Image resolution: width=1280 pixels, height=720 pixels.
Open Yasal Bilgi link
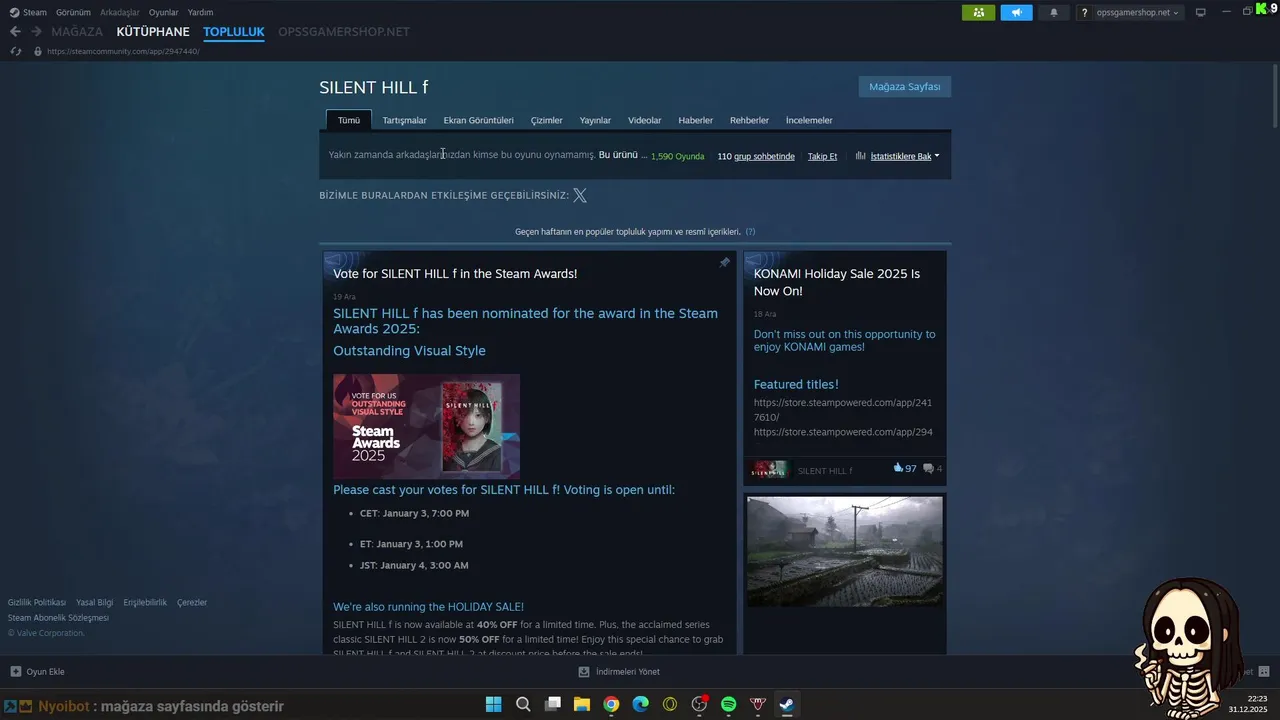tap(95, 603)
